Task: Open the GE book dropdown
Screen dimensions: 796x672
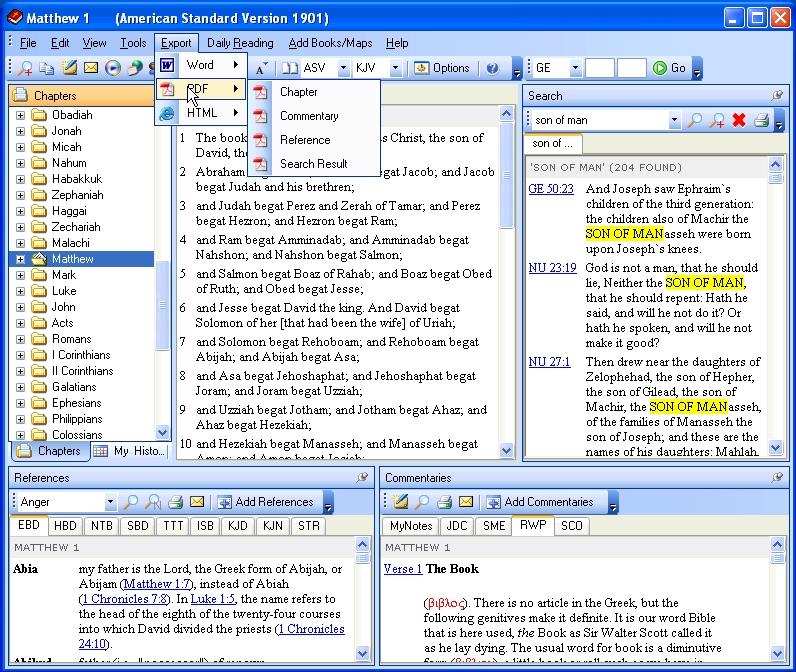Action: pyautogui.click(x=575, y=68)
